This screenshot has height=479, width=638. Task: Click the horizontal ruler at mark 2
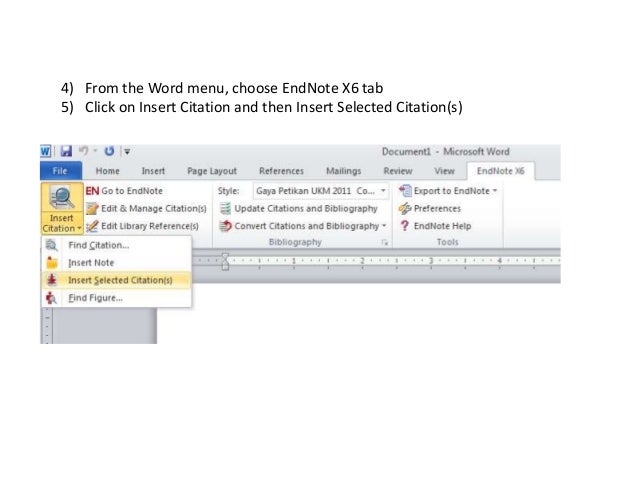[362, 260]
